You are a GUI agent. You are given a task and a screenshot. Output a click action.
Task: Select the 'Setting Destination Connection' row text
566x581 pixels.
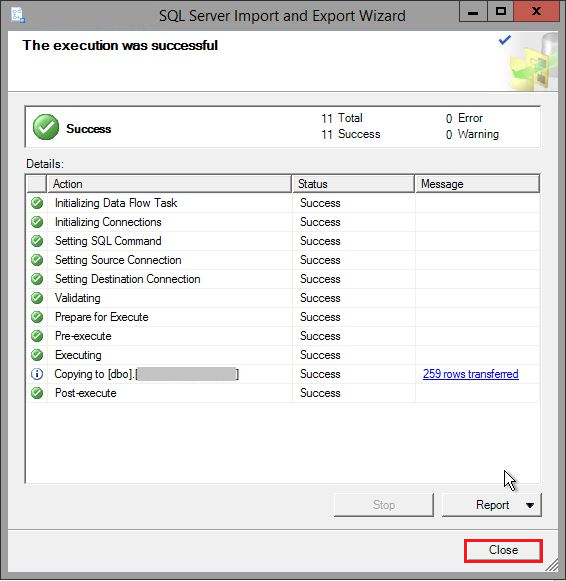coord(127,279)
